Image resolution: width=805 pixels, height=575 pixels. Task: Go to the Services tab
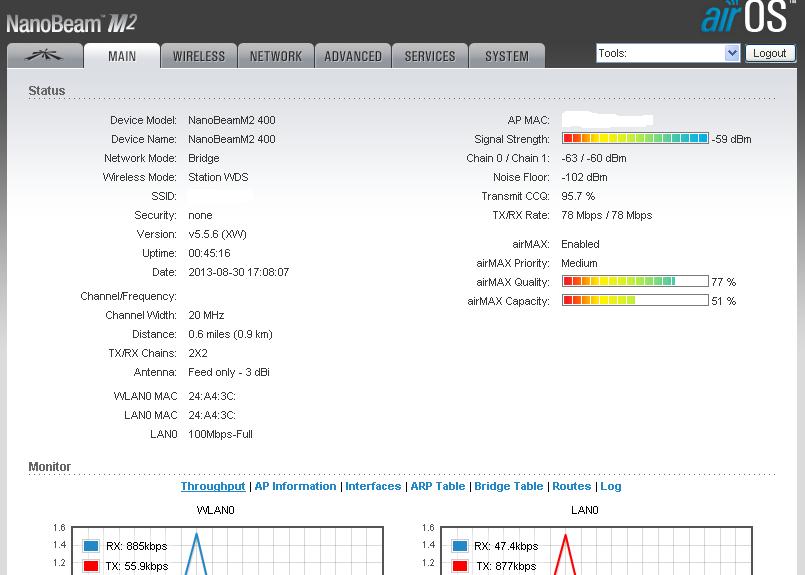(430, 56)
